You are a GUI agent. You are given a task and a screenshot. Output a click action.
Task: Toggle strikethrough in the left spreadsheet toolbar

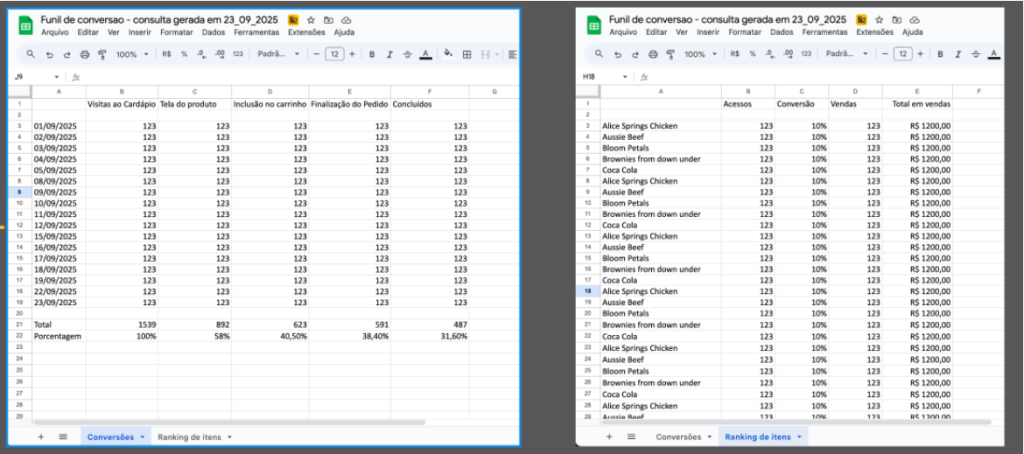coord(407,54)
